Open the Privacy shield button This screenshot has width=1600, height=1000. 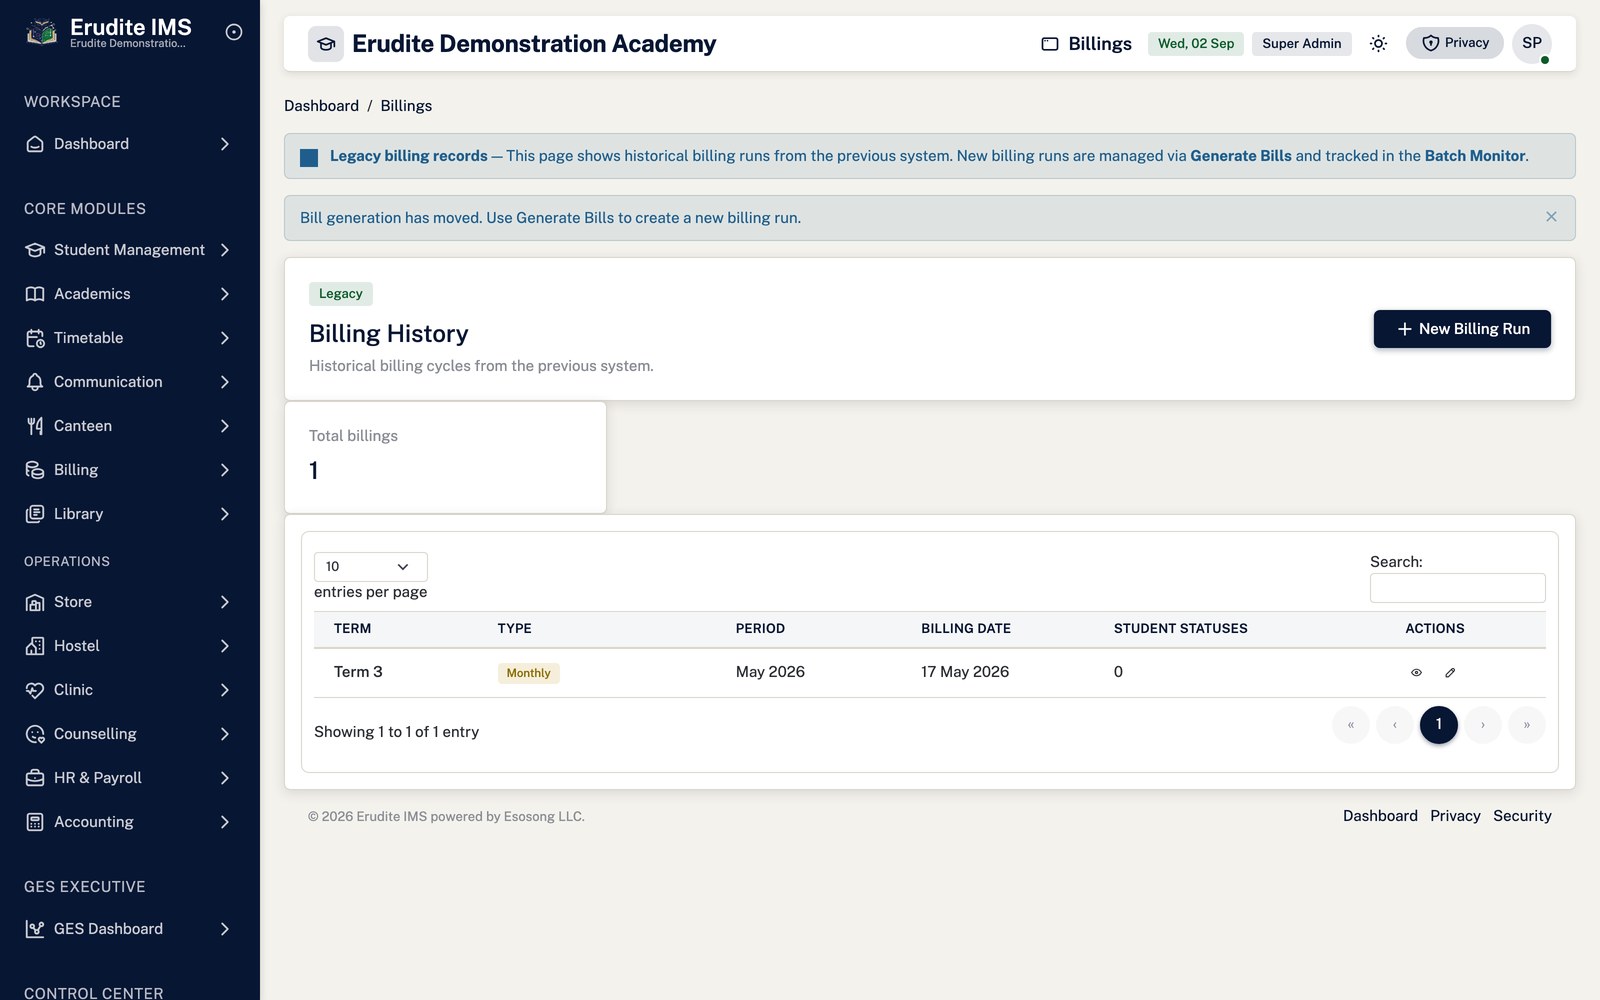(x=1455, y=43)
